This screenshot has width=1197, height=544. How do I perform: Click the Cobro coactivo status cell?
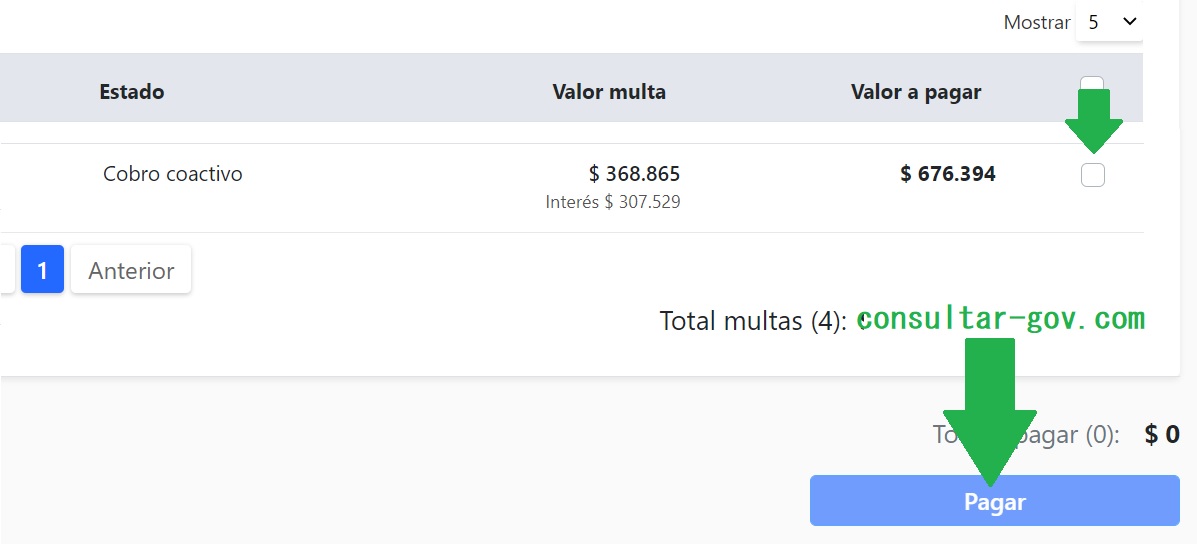tap(172, 174)
